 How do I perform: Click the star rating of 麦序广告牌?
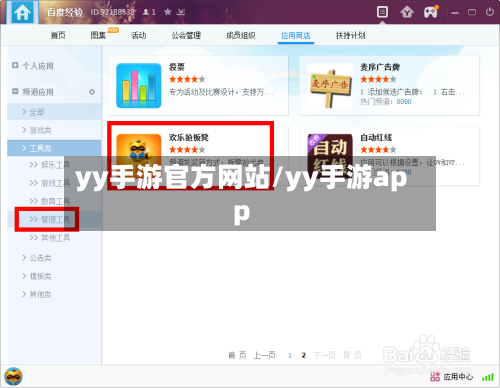click(378, 79)
